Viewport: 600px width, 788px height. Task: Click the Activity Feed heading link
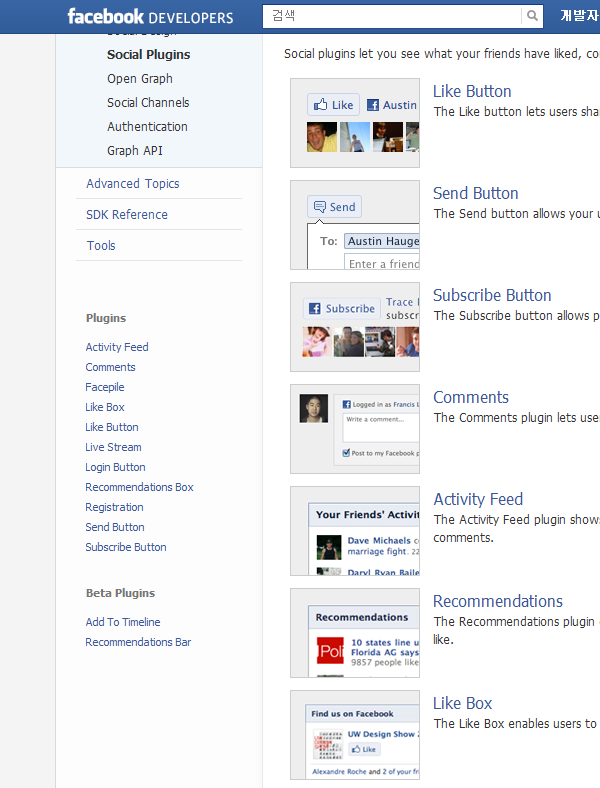click(478, 500)
